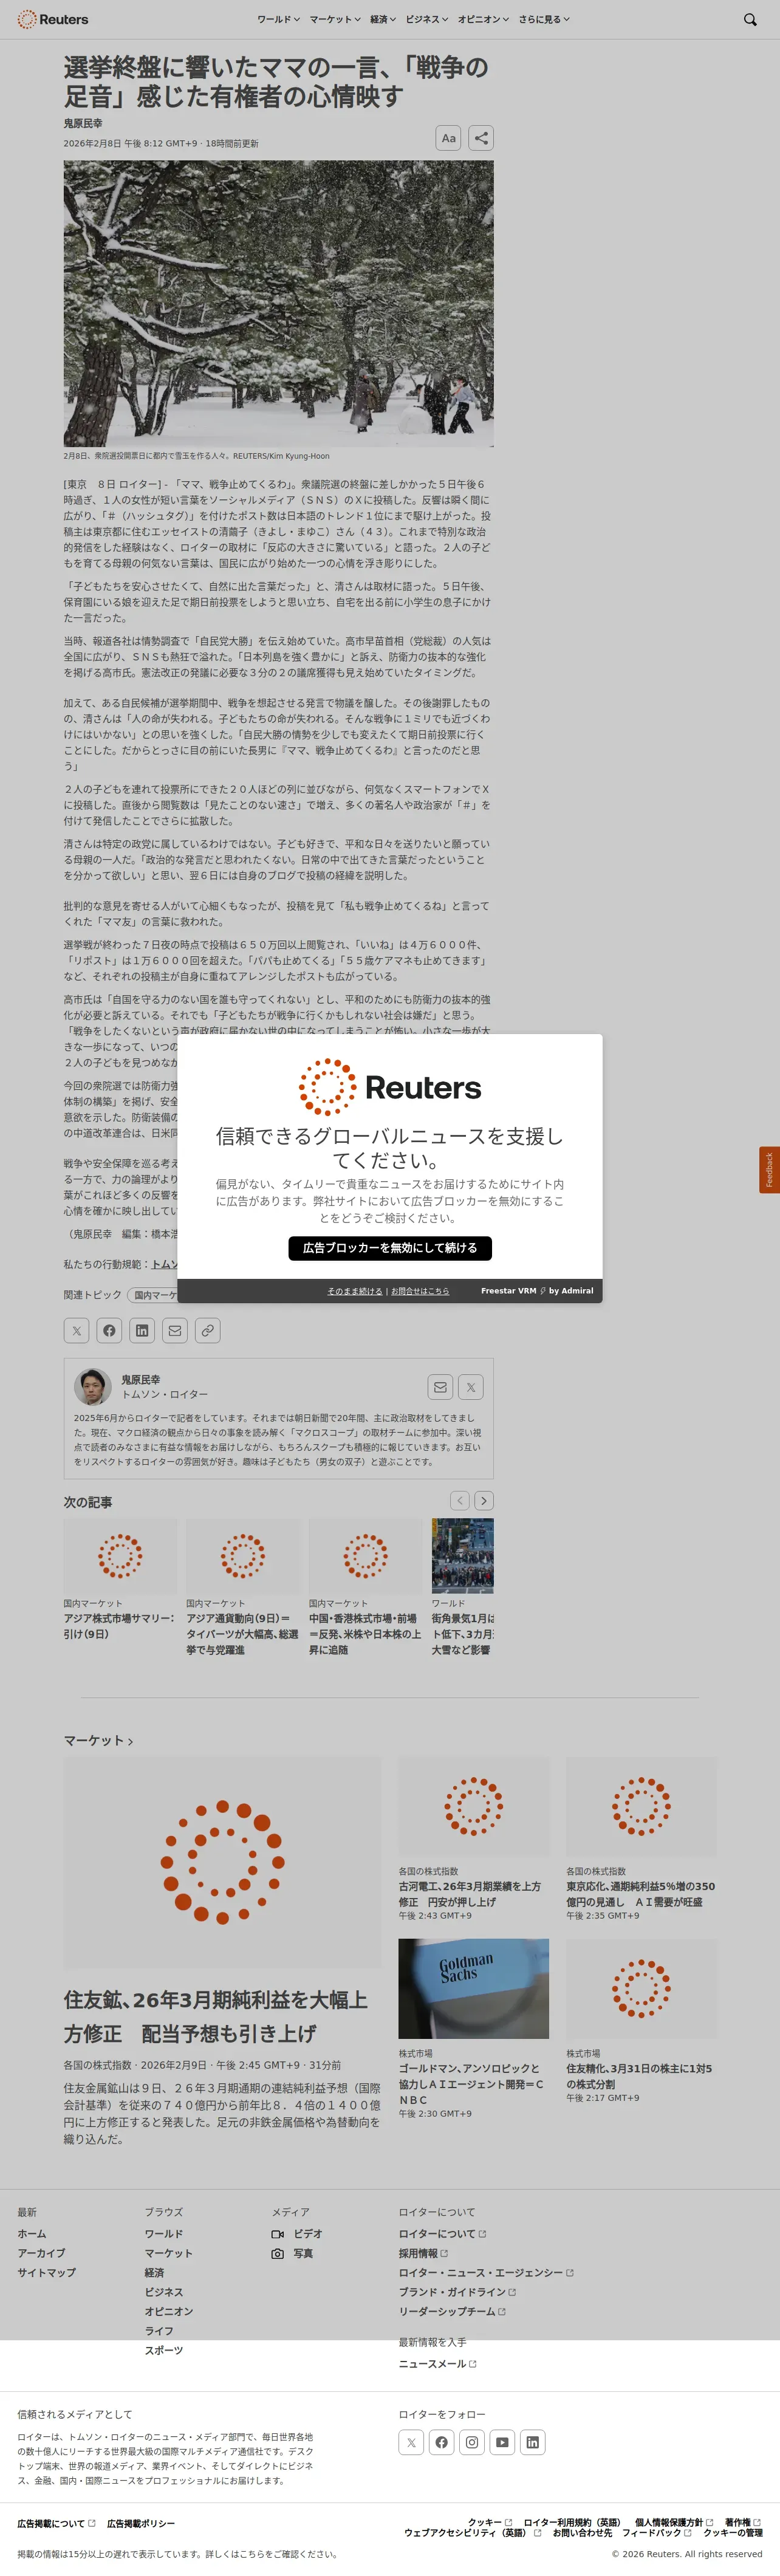Image resolution: width=780 pixels, height=2576 pixels.
Task: Open the search magnifier icon
Action: 750,19
